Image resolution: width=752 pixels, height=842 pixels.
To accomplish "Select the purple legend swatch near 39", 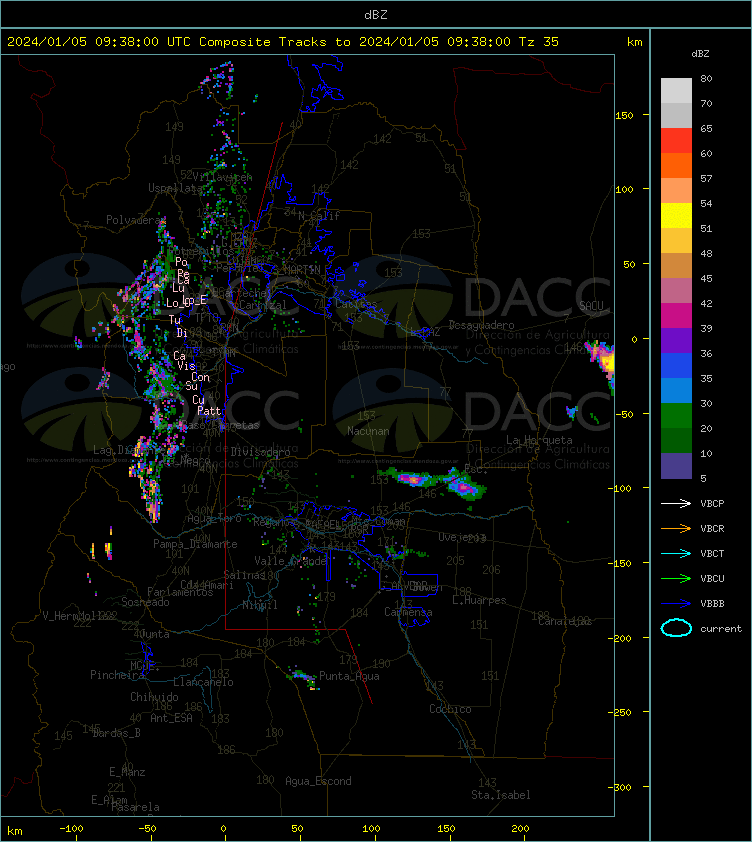I will pos(676,340).
